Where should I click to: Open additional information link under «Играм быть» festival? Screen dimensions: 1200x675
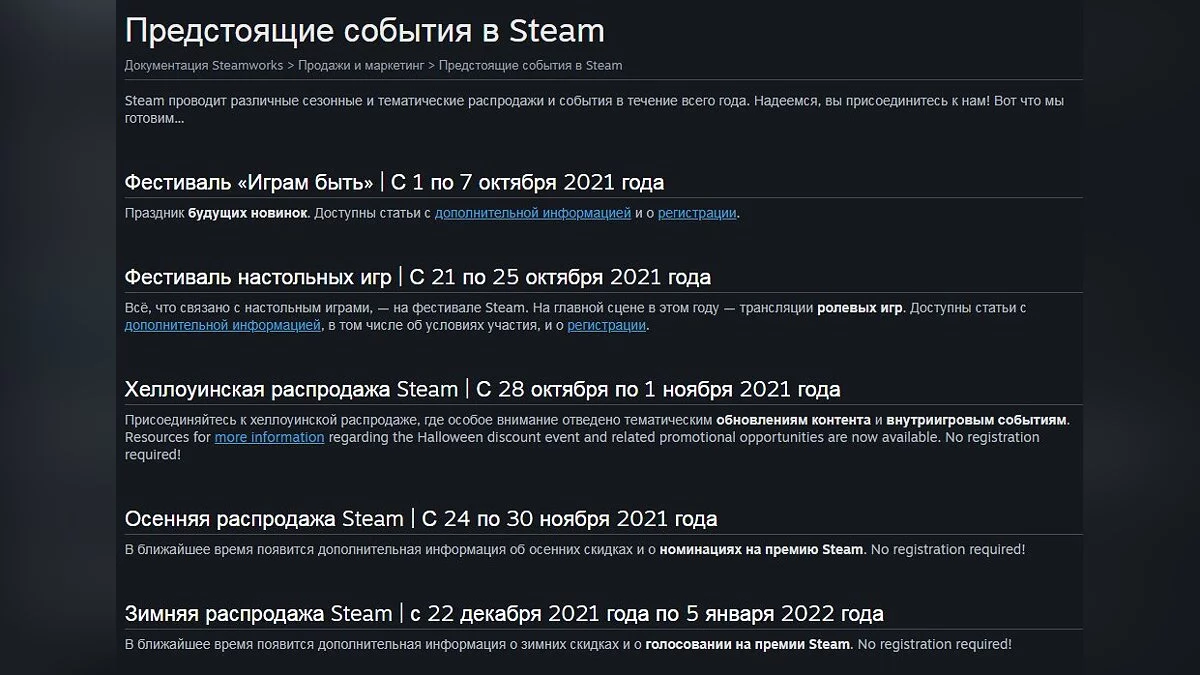coord(532,213)
